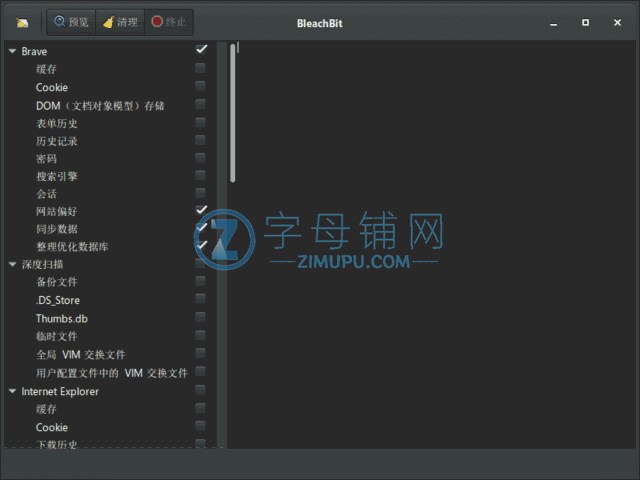The width and height of the screenshot is (640, 480).
Task: Collapse the Brave tree group
Action: [12, 51]
